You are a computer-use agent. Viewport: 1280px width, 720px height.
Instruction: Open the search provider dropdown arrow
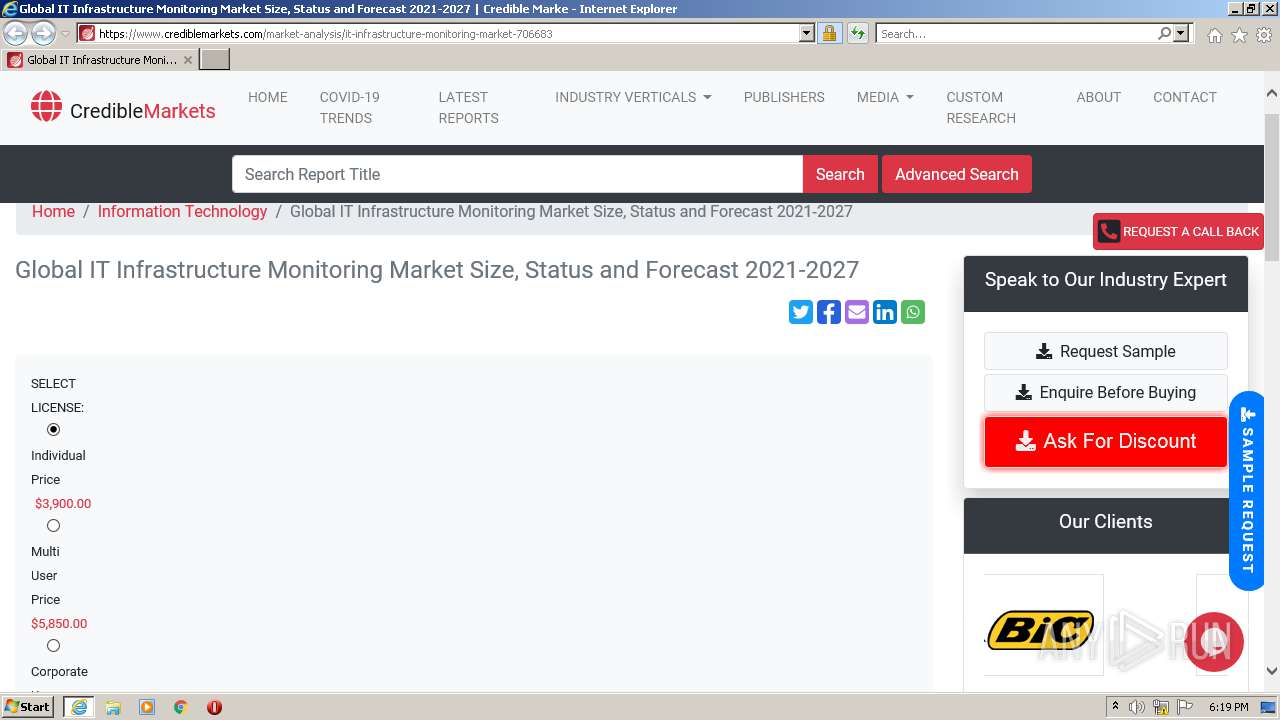click(1181, 33)
